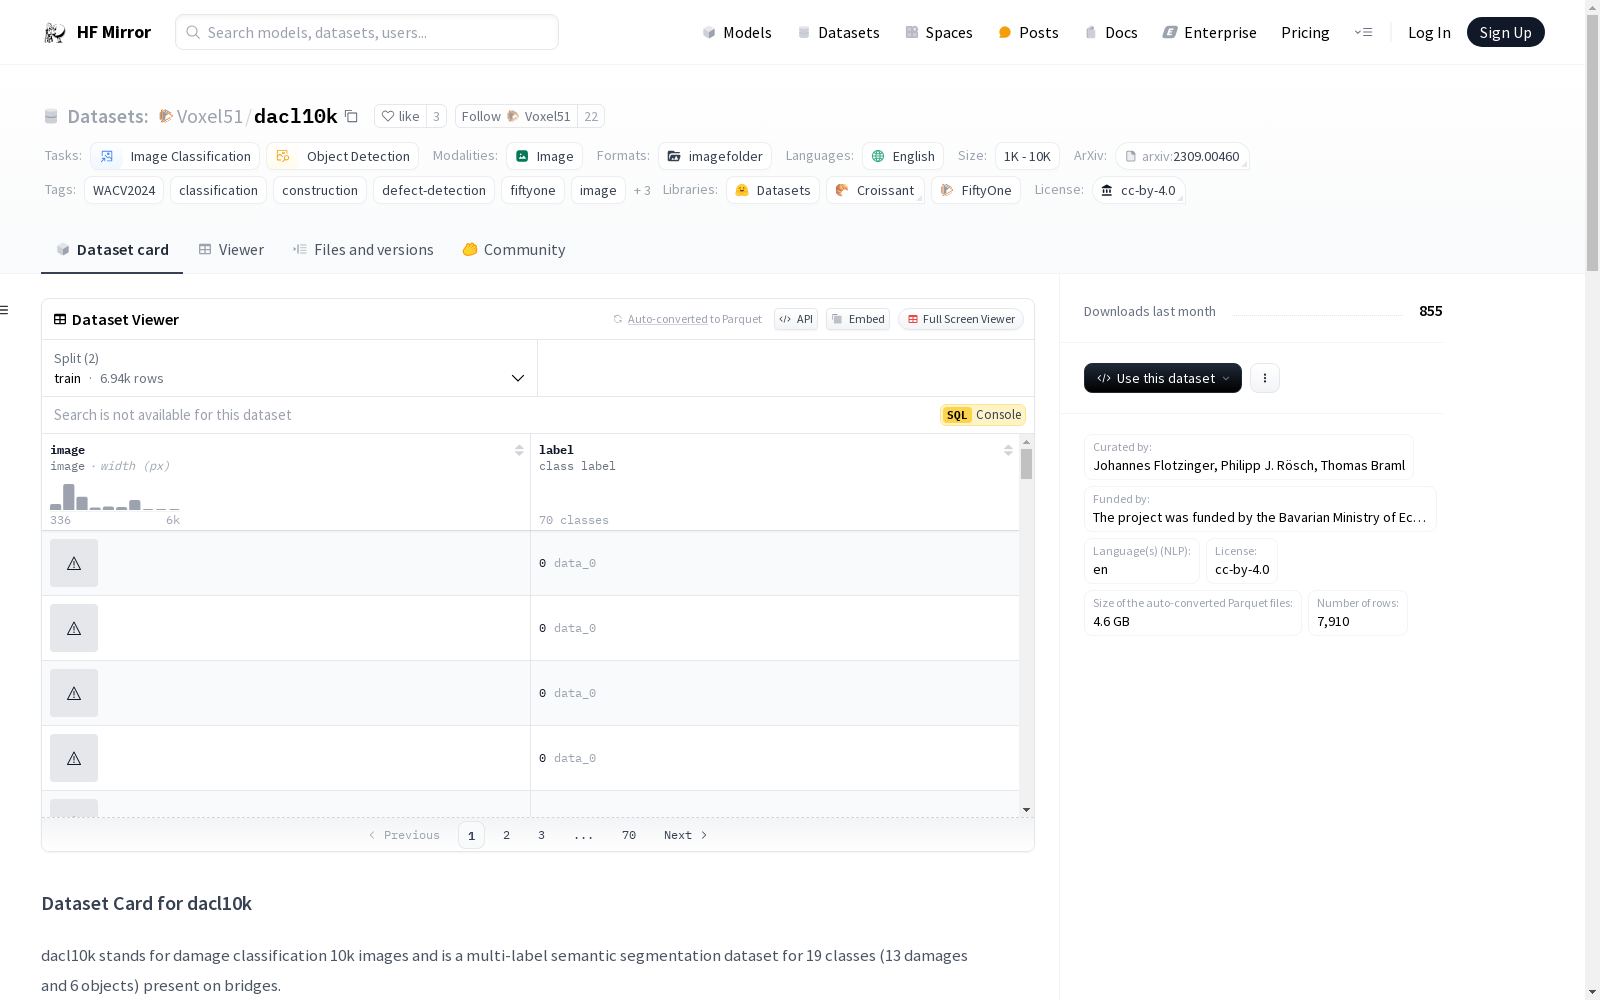The width and height of the screenshot is (1600, 1000).
Task: Go to viewer page 2
Action: (507, 835)
